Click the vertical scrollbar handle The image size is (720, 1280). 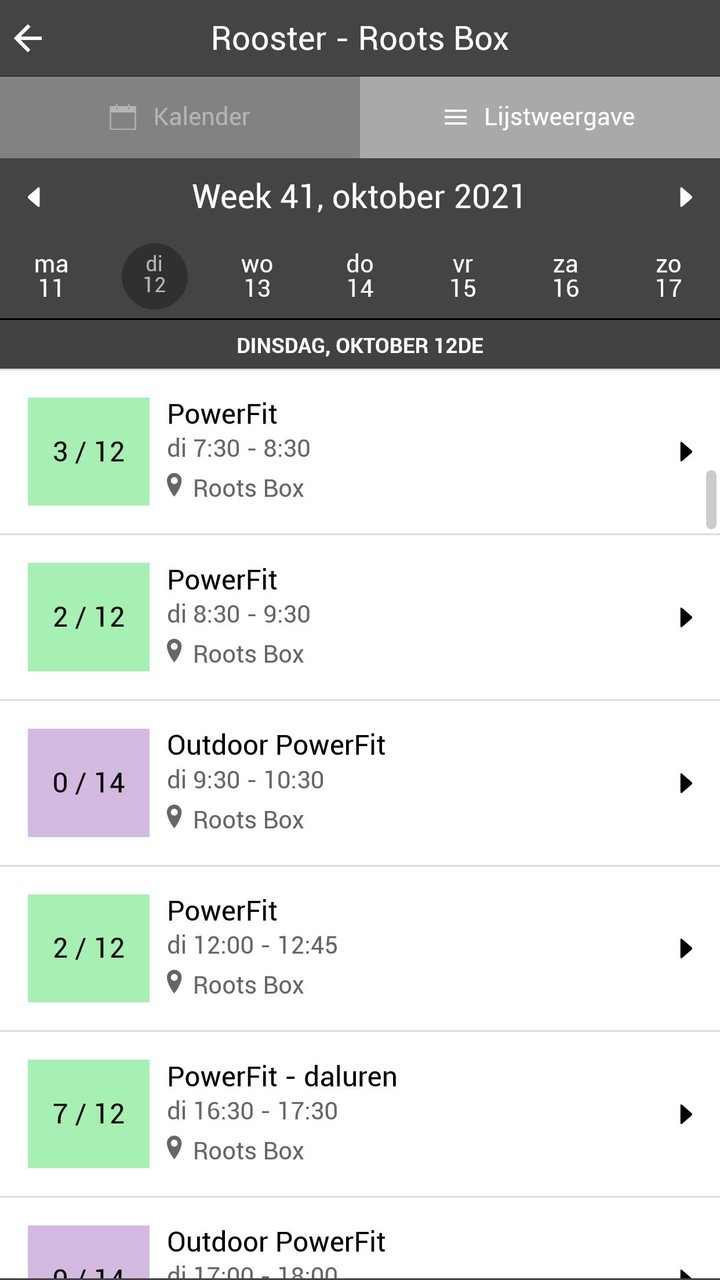[x=712, y=499]
